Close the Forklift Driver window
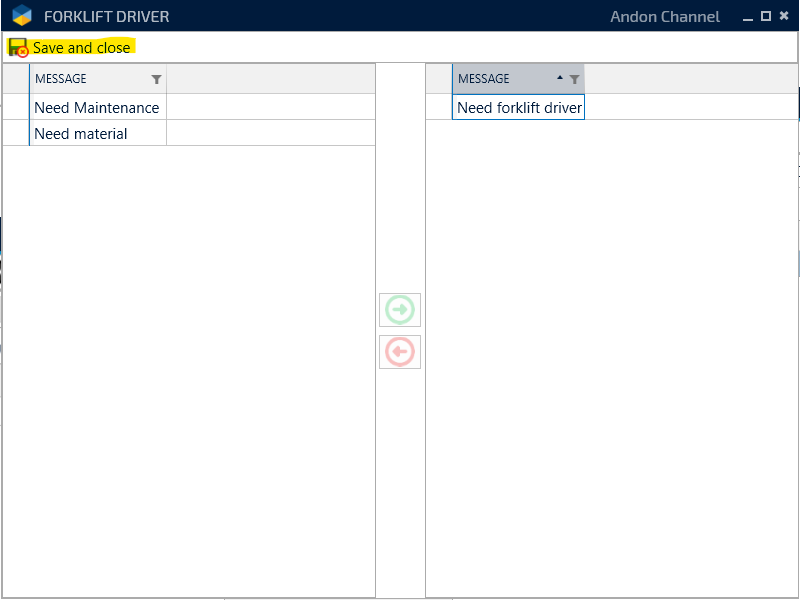This screenshot has width=800, height=600. tap(784, 16)
